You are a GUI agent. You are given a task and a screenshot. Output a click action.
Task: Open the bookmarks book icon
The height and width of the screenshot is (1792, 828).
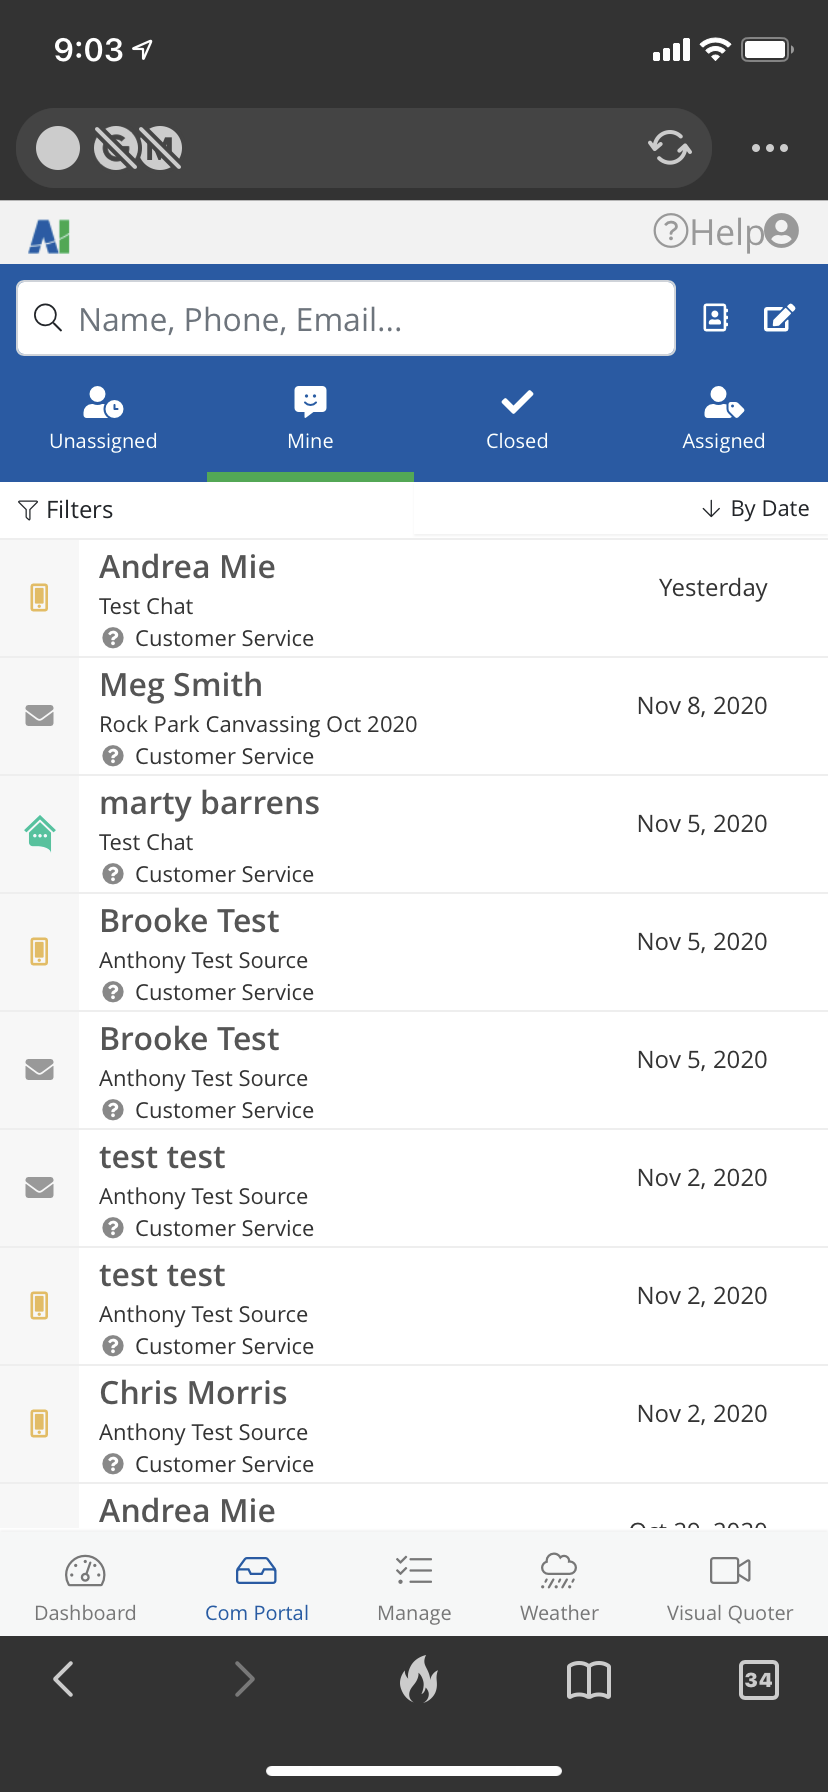coord(589,1679)
